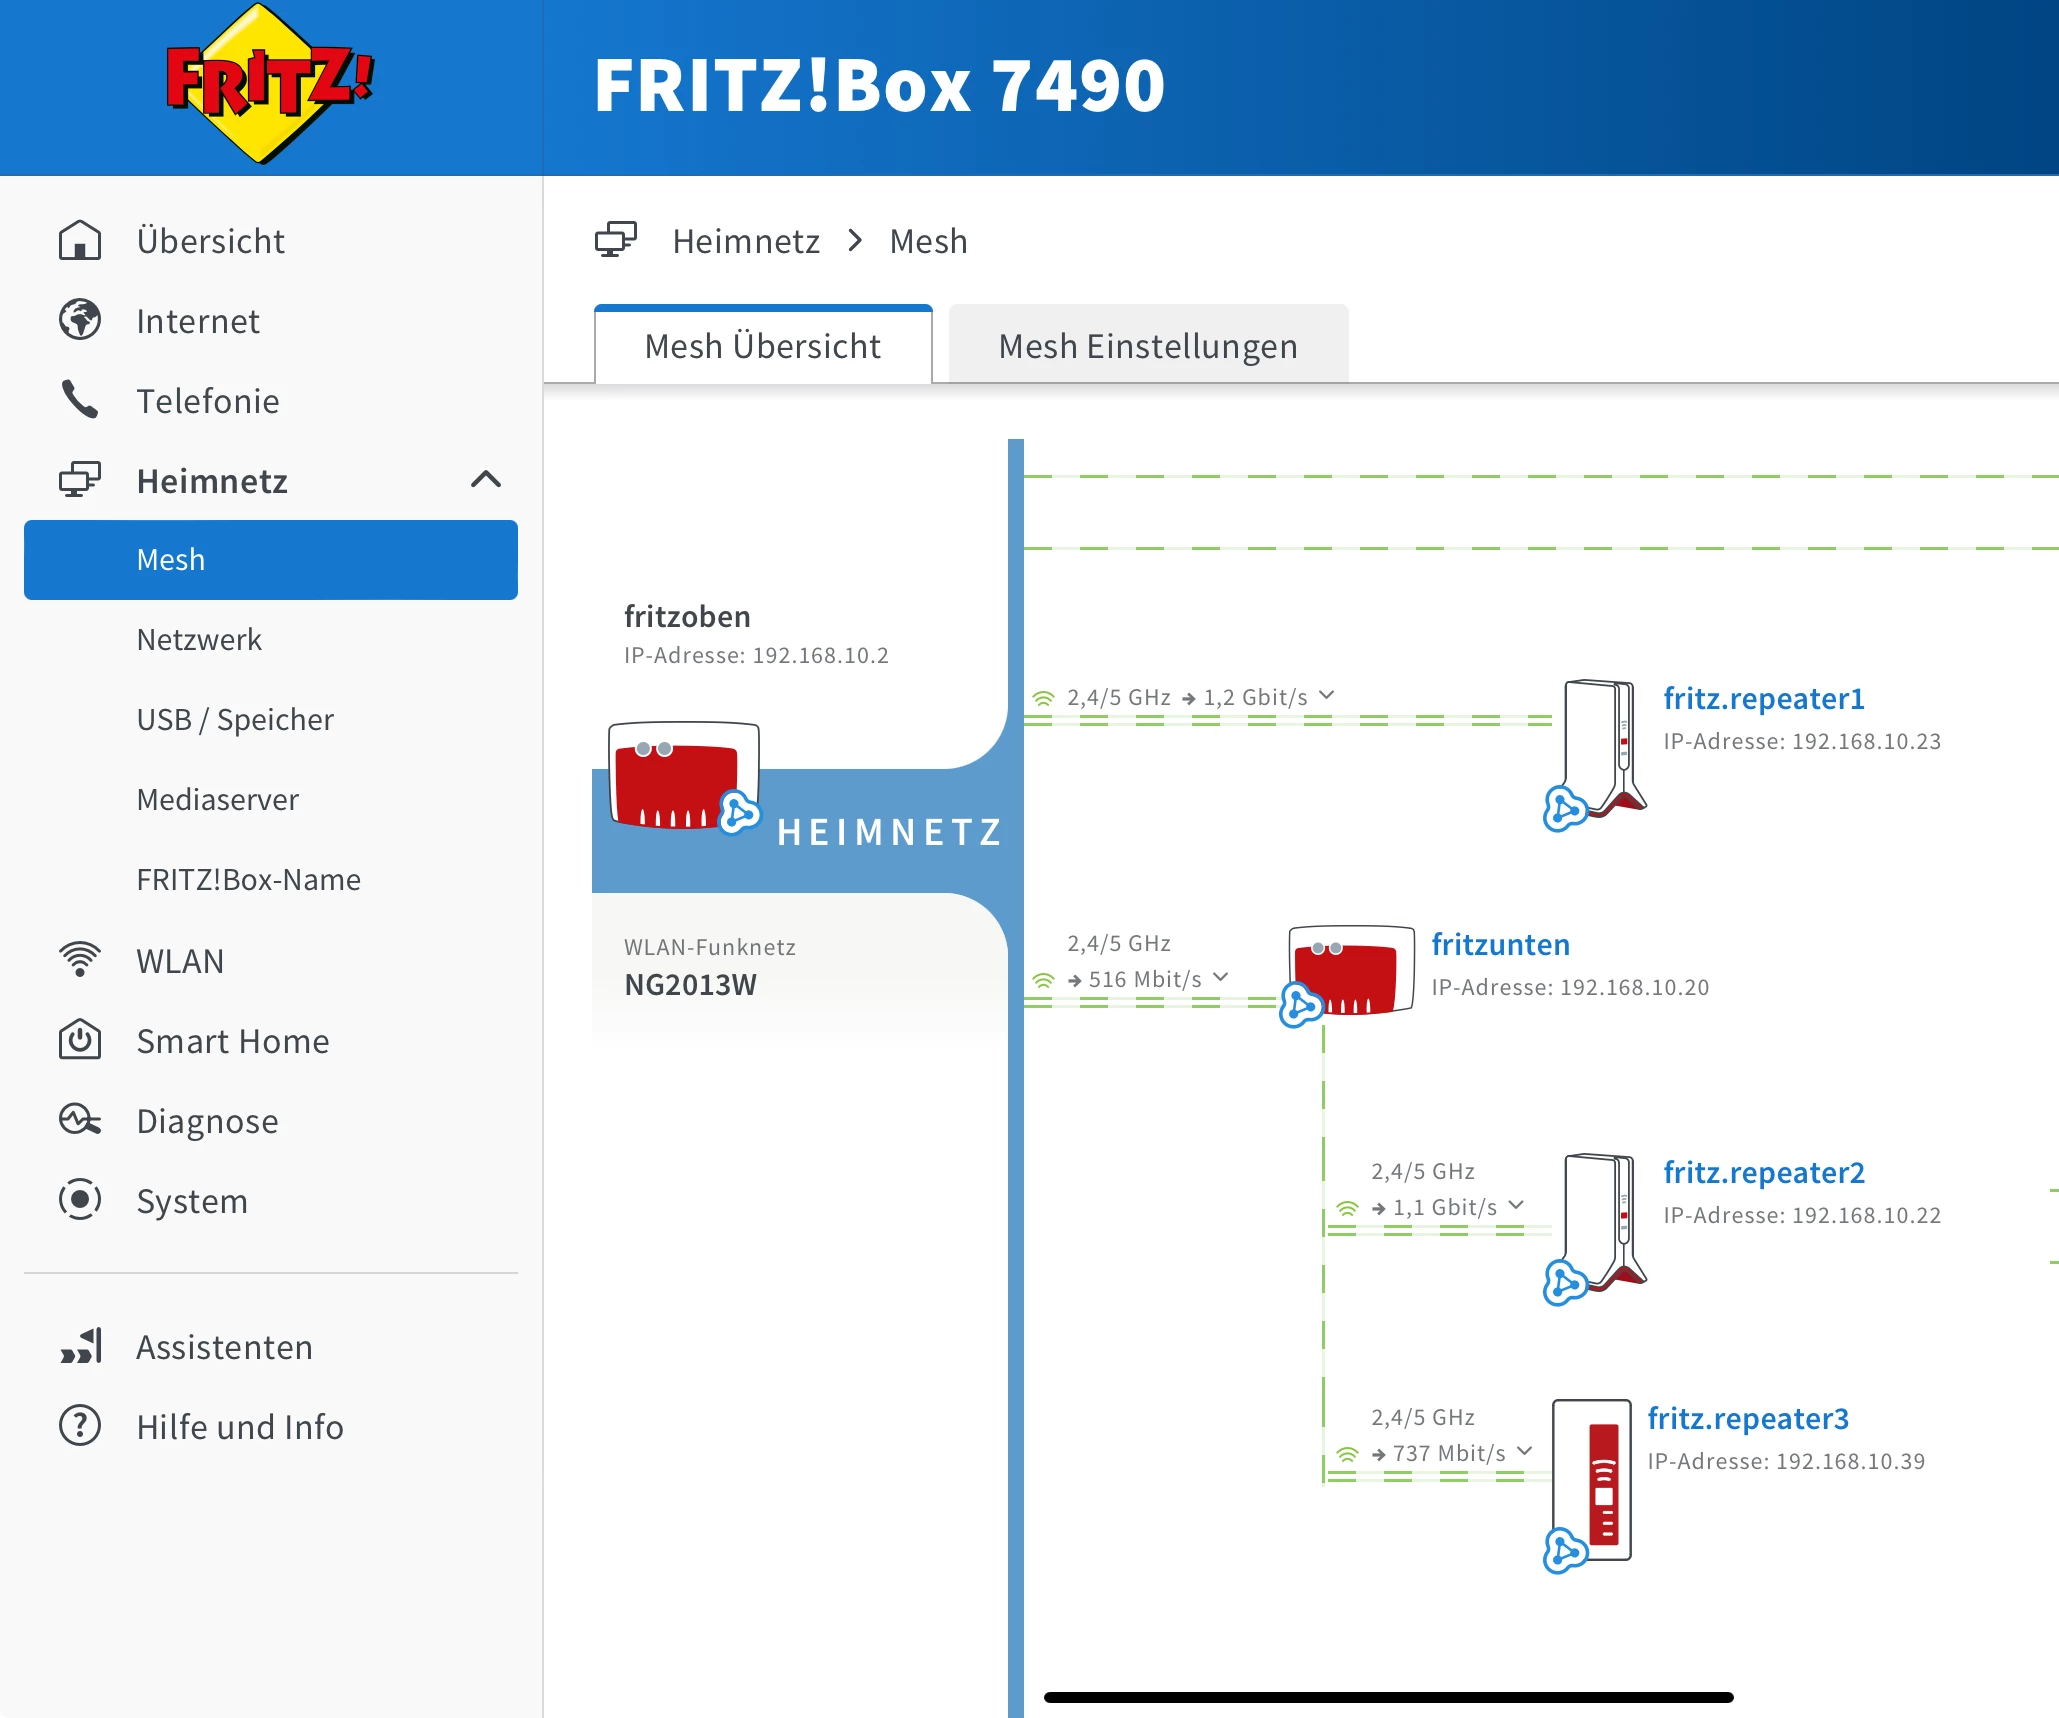Collapse the Heimnetz menu chevron
Image resolution: width=2059 pixels, height=1718 pixels.
(x=486, y=480)
